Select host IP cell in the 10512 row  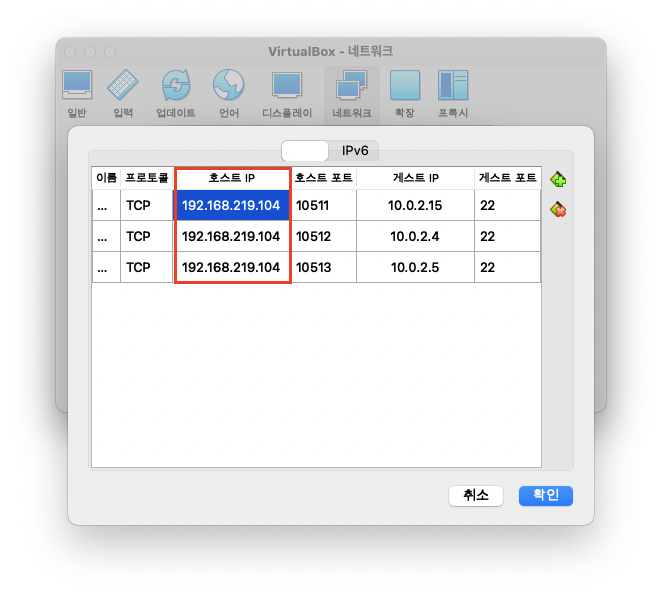[232, 236]
